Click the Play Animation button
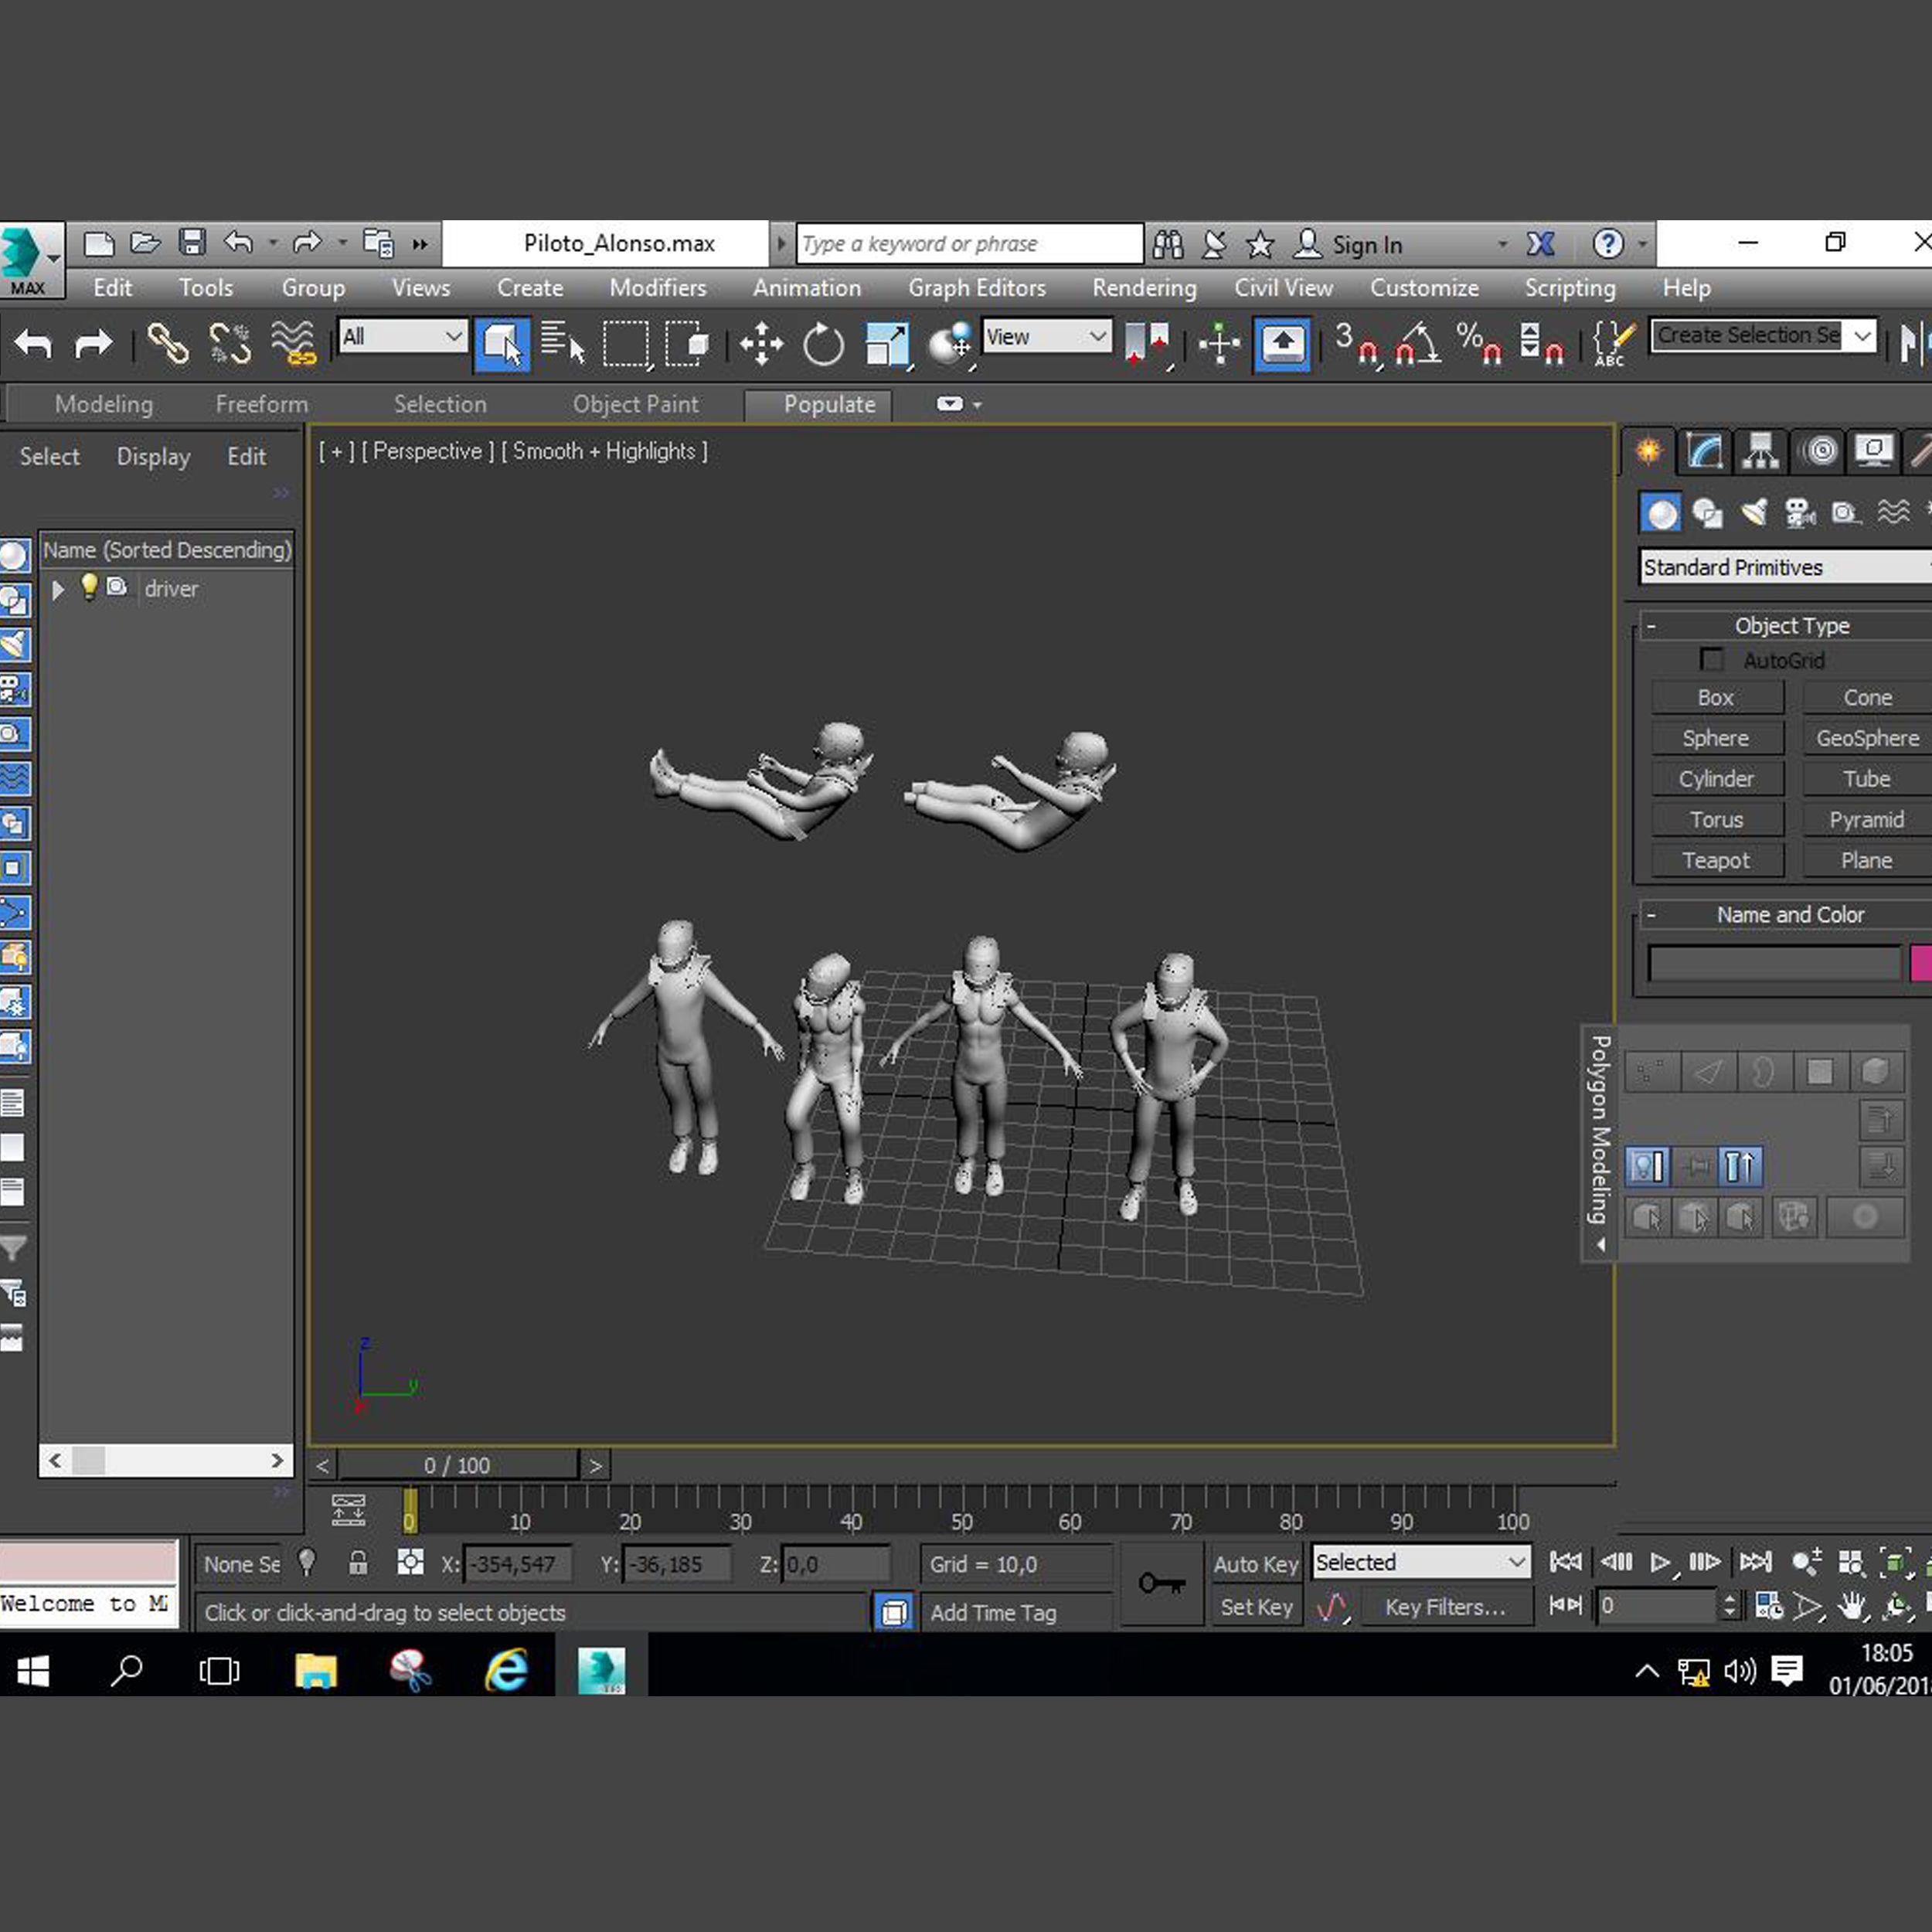 1660,1562
